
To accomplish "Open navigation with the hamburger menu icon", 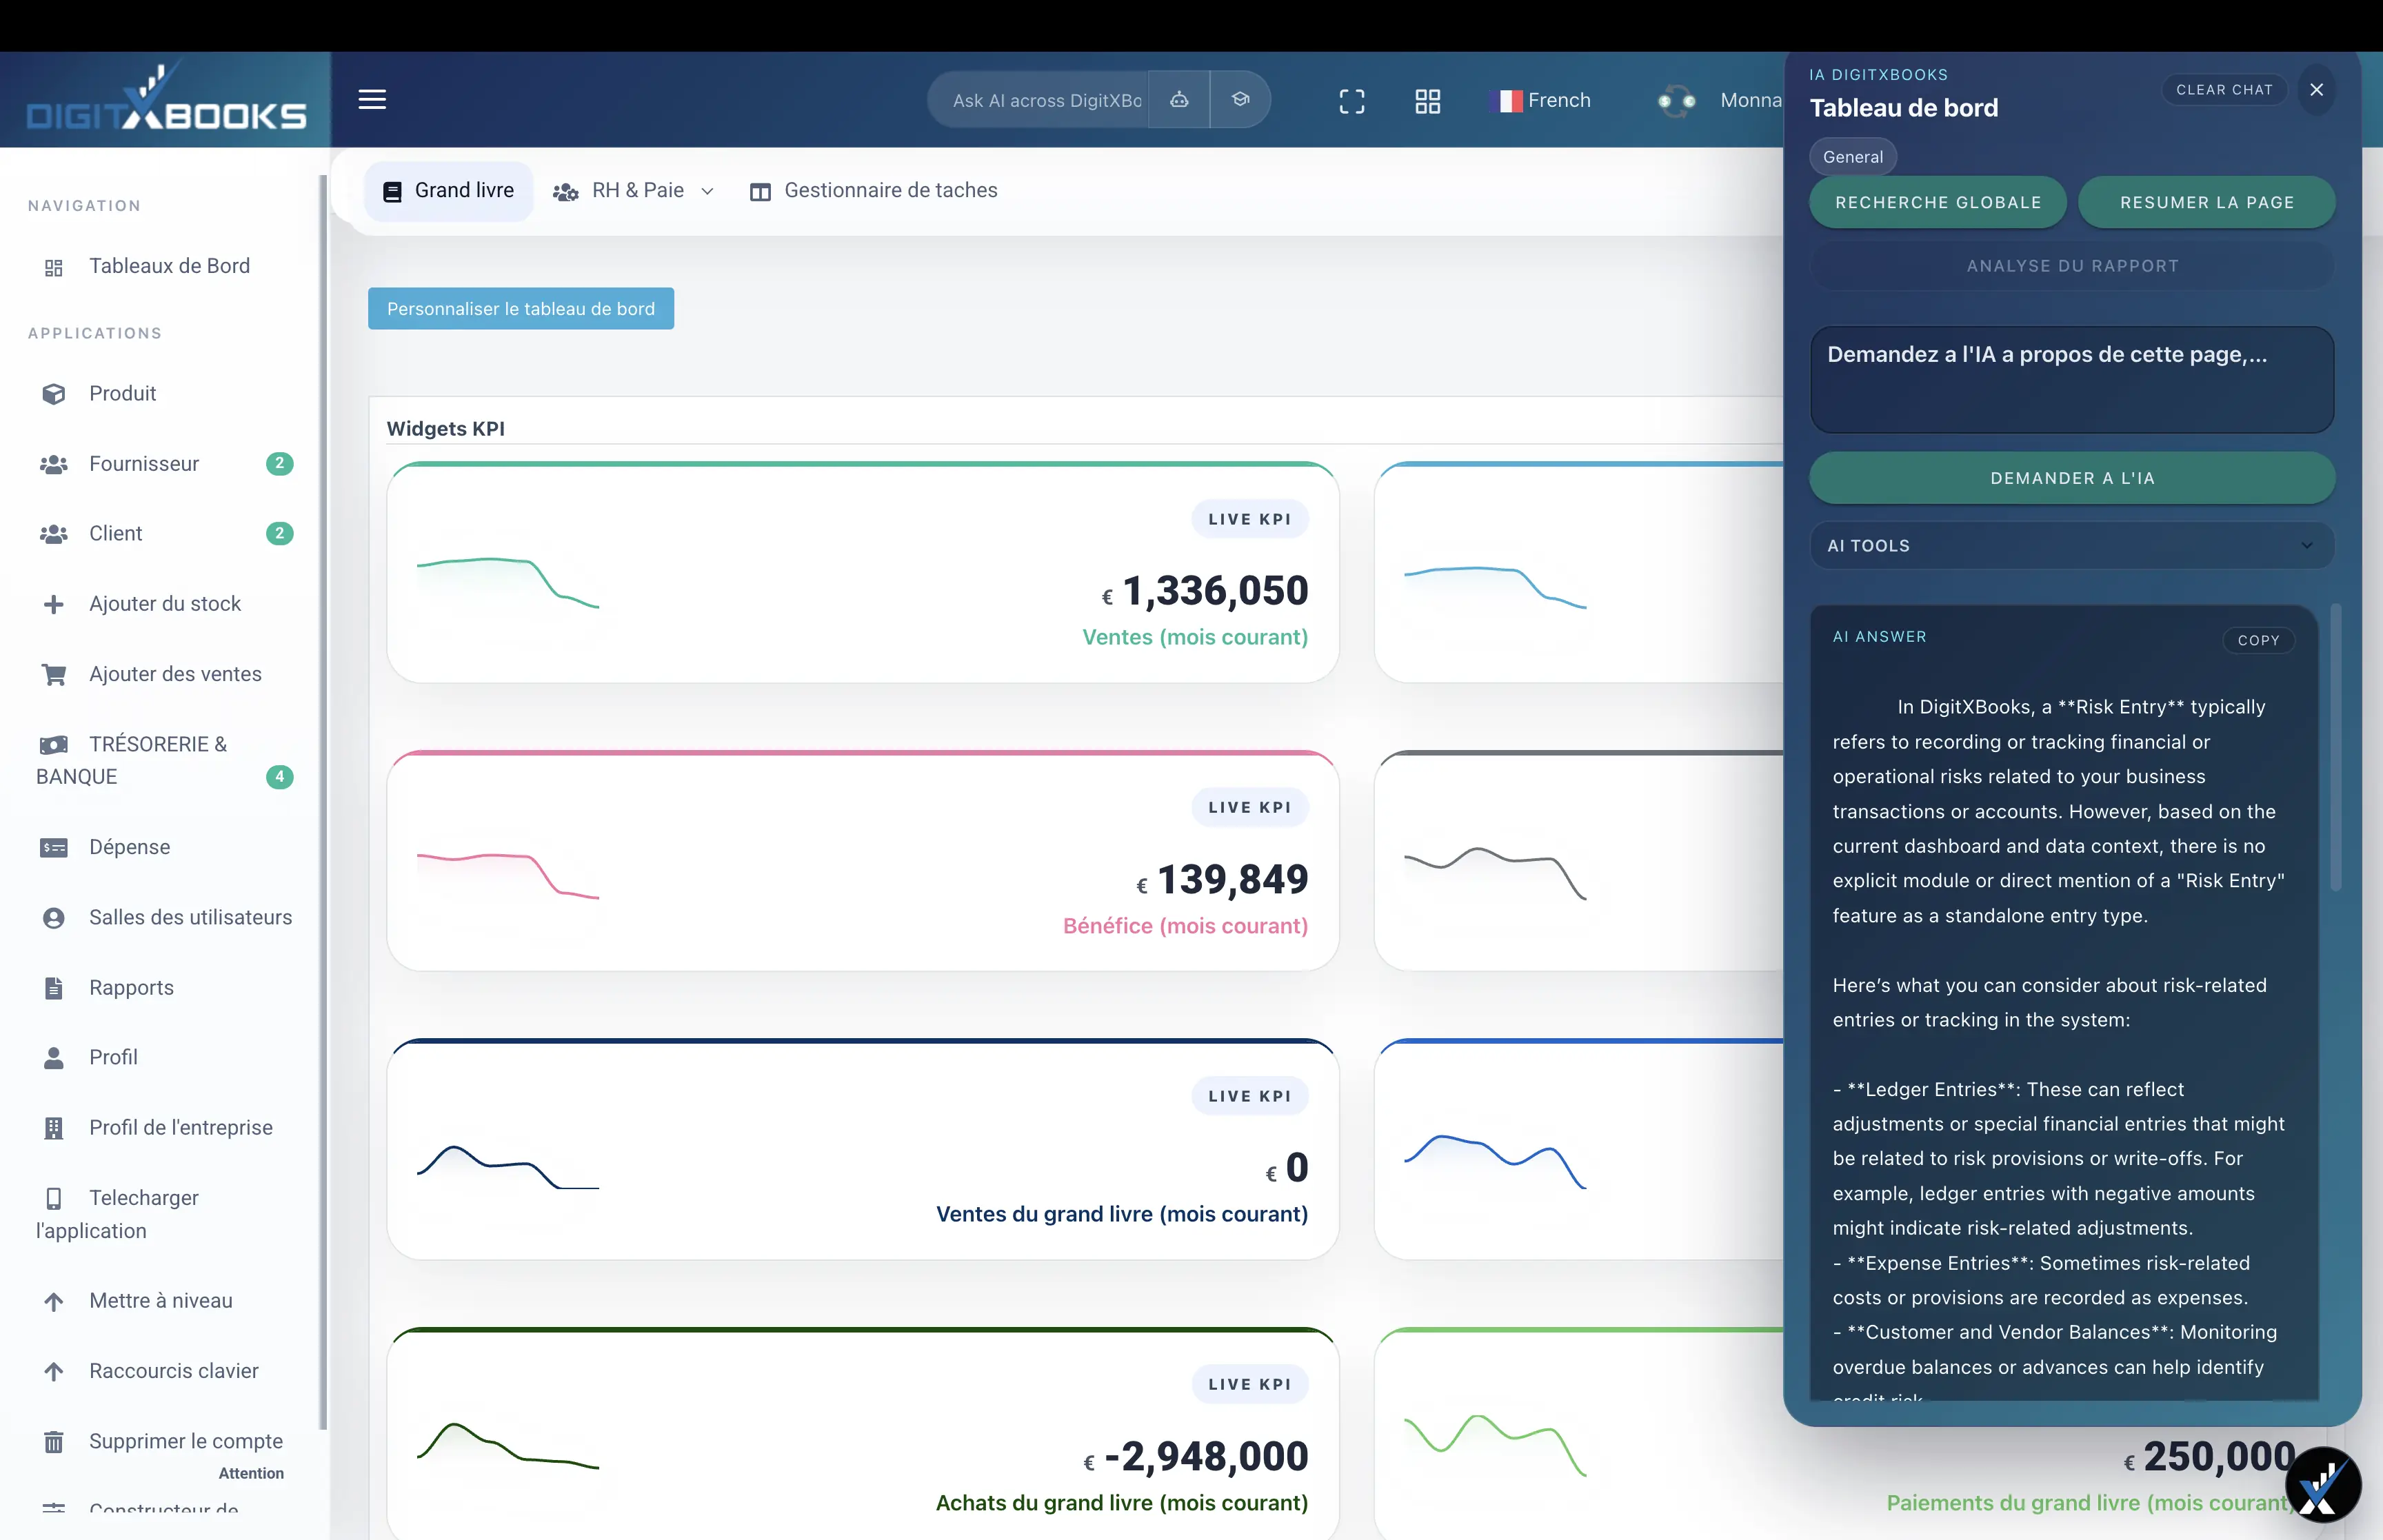I will (371, 99).
